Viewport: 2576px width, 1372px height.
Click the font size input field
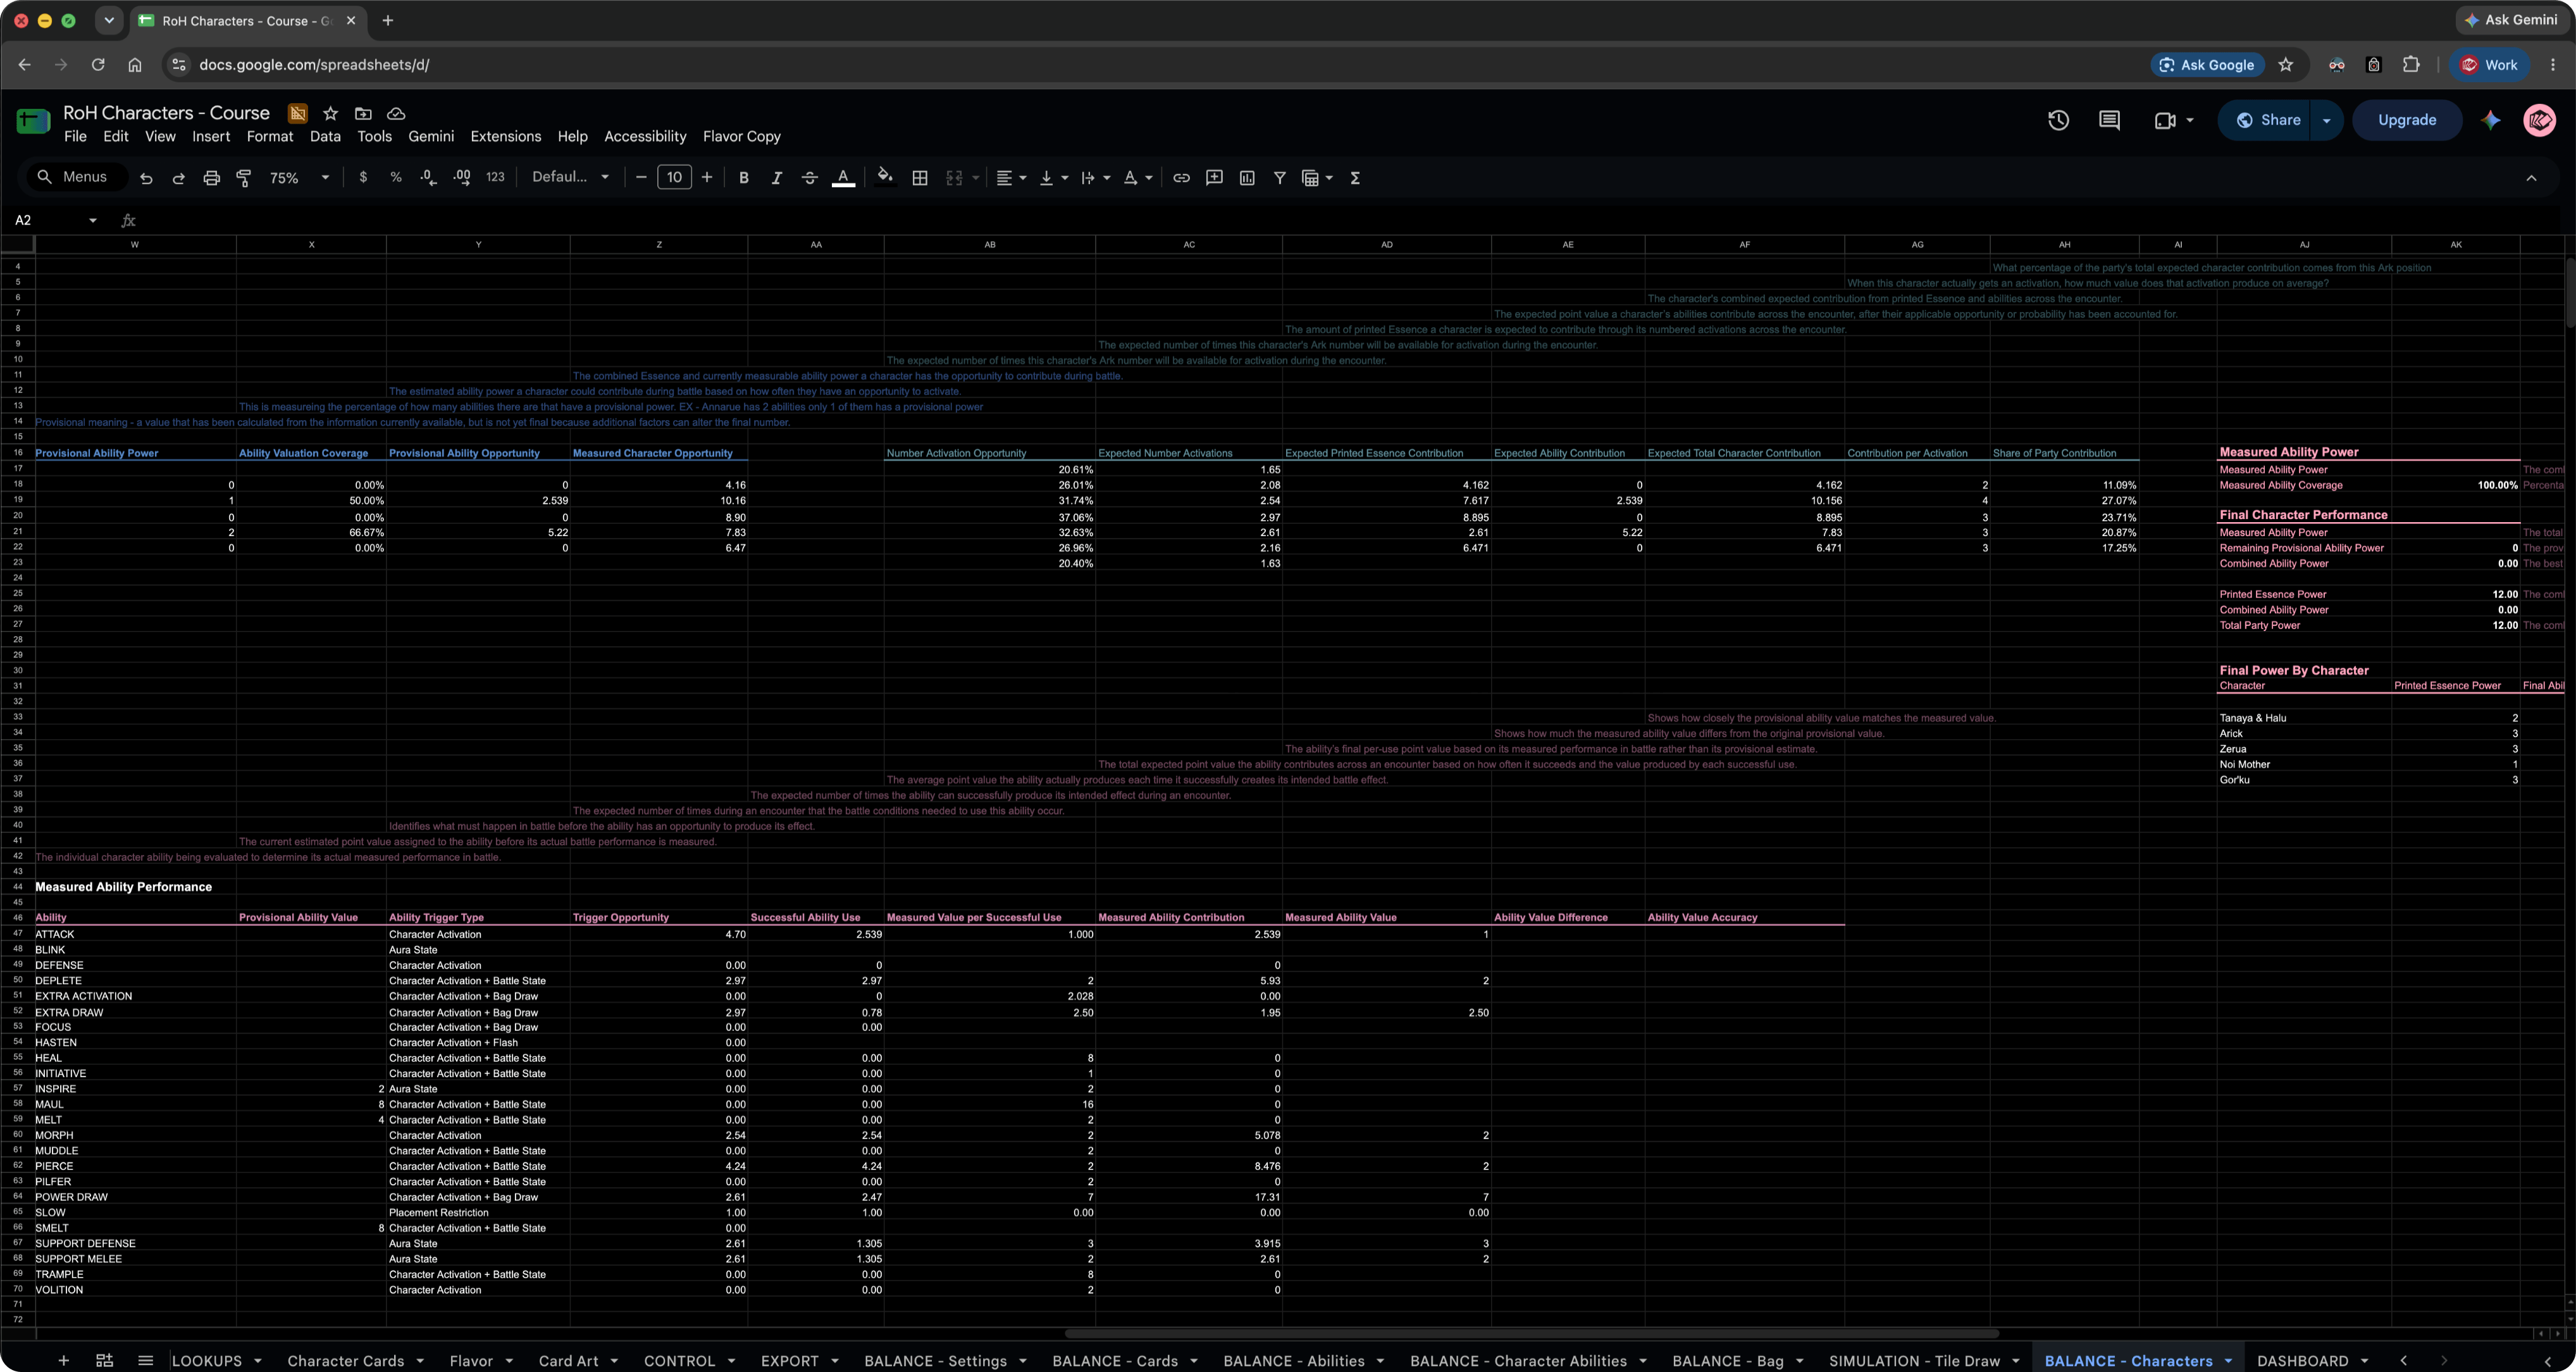click(x=674, y=177)
